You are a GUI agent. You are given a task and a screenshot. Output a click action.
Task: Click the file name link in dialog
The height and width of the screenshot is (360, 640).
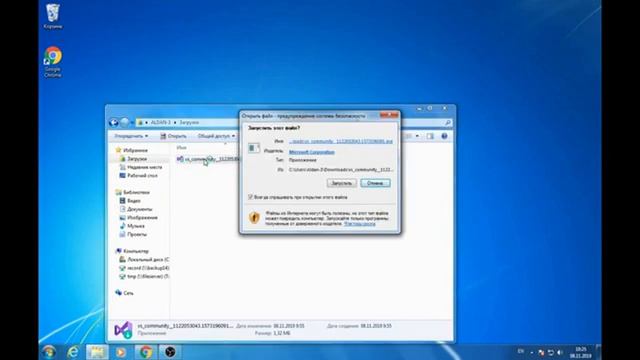coord(340,141)
